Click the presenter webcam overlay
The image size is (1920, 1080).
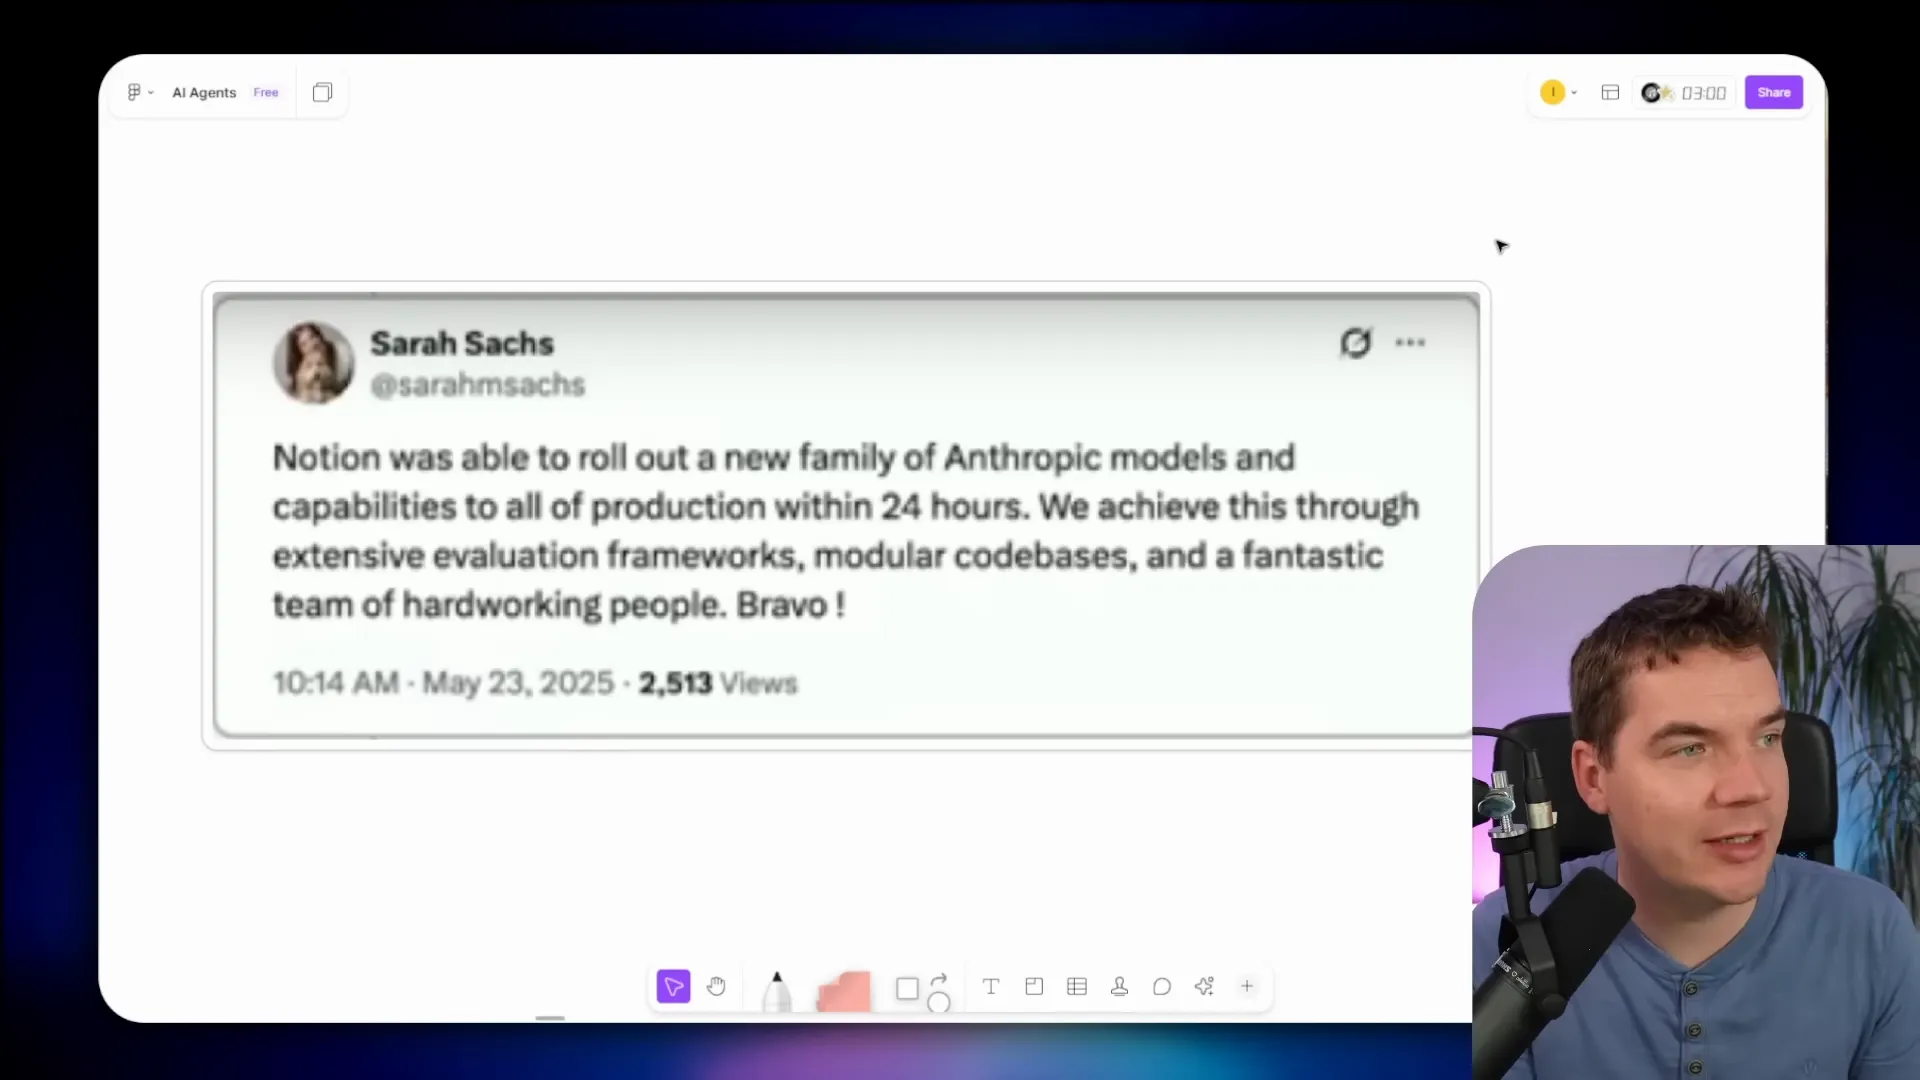pos(1696,812)
